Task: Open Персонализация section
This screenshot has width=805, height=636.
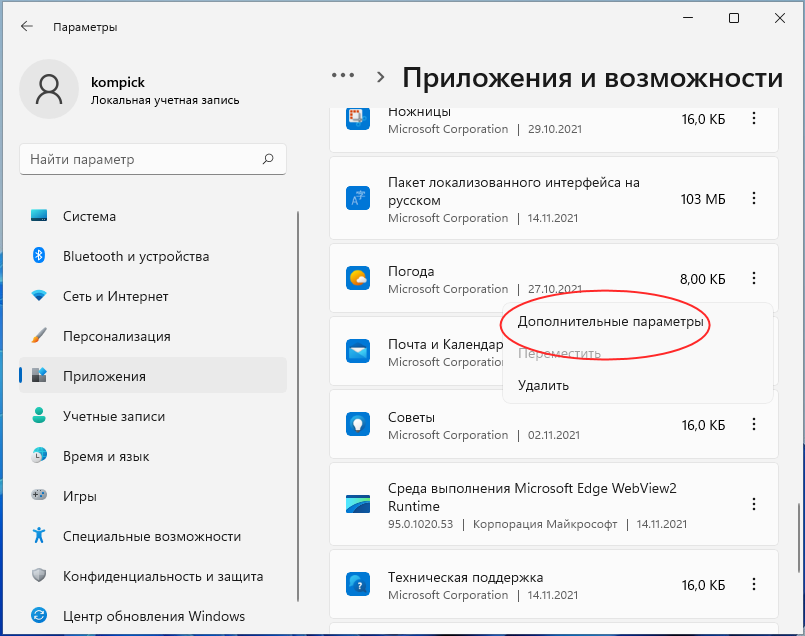Action: click(x=152, y=336)
